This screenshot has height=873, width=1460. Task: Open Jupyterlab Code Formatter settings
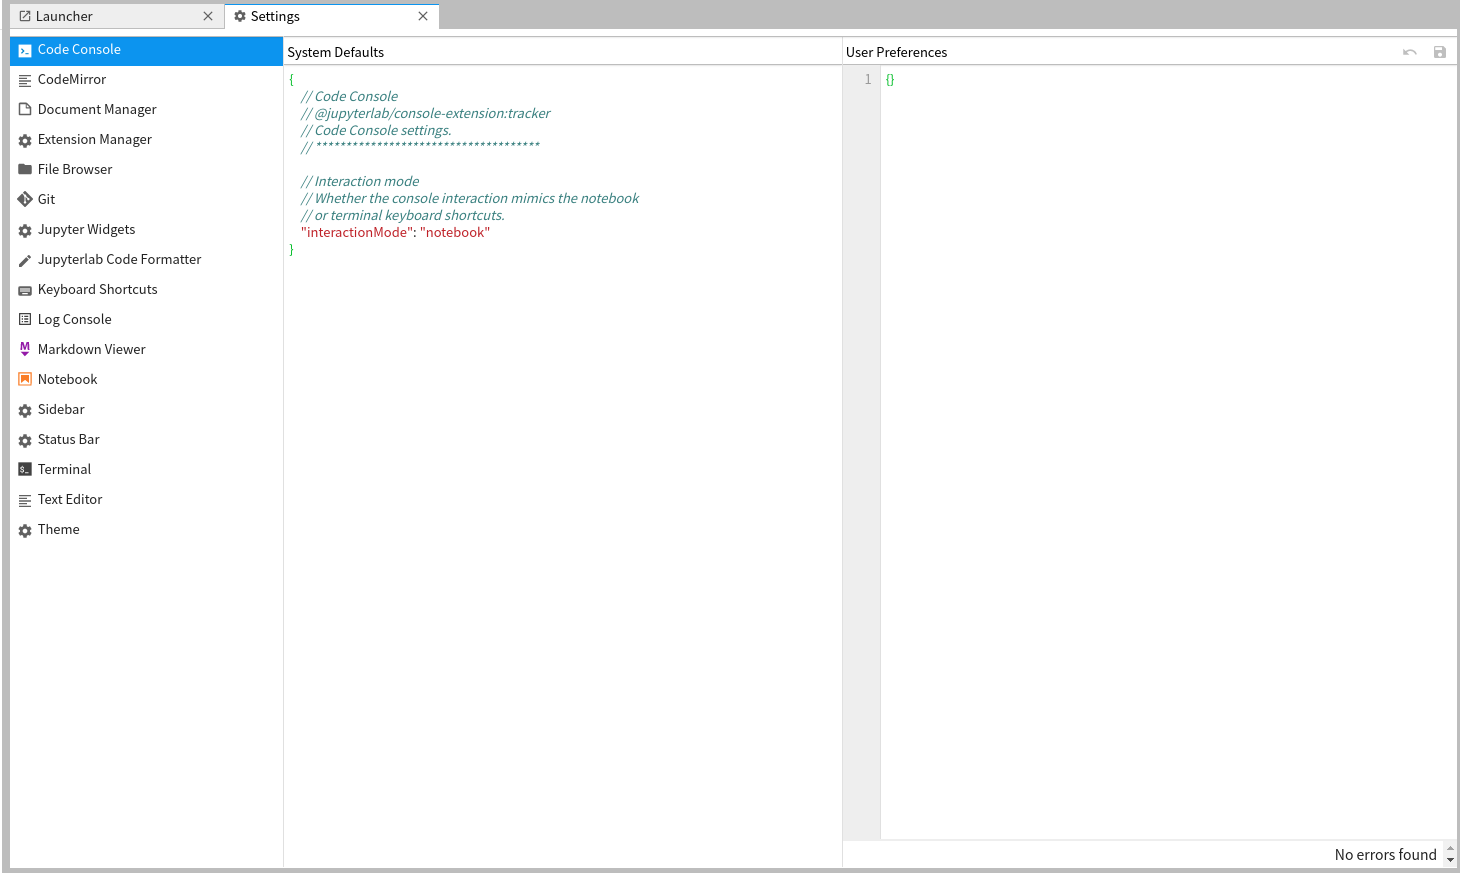point(146,260)
